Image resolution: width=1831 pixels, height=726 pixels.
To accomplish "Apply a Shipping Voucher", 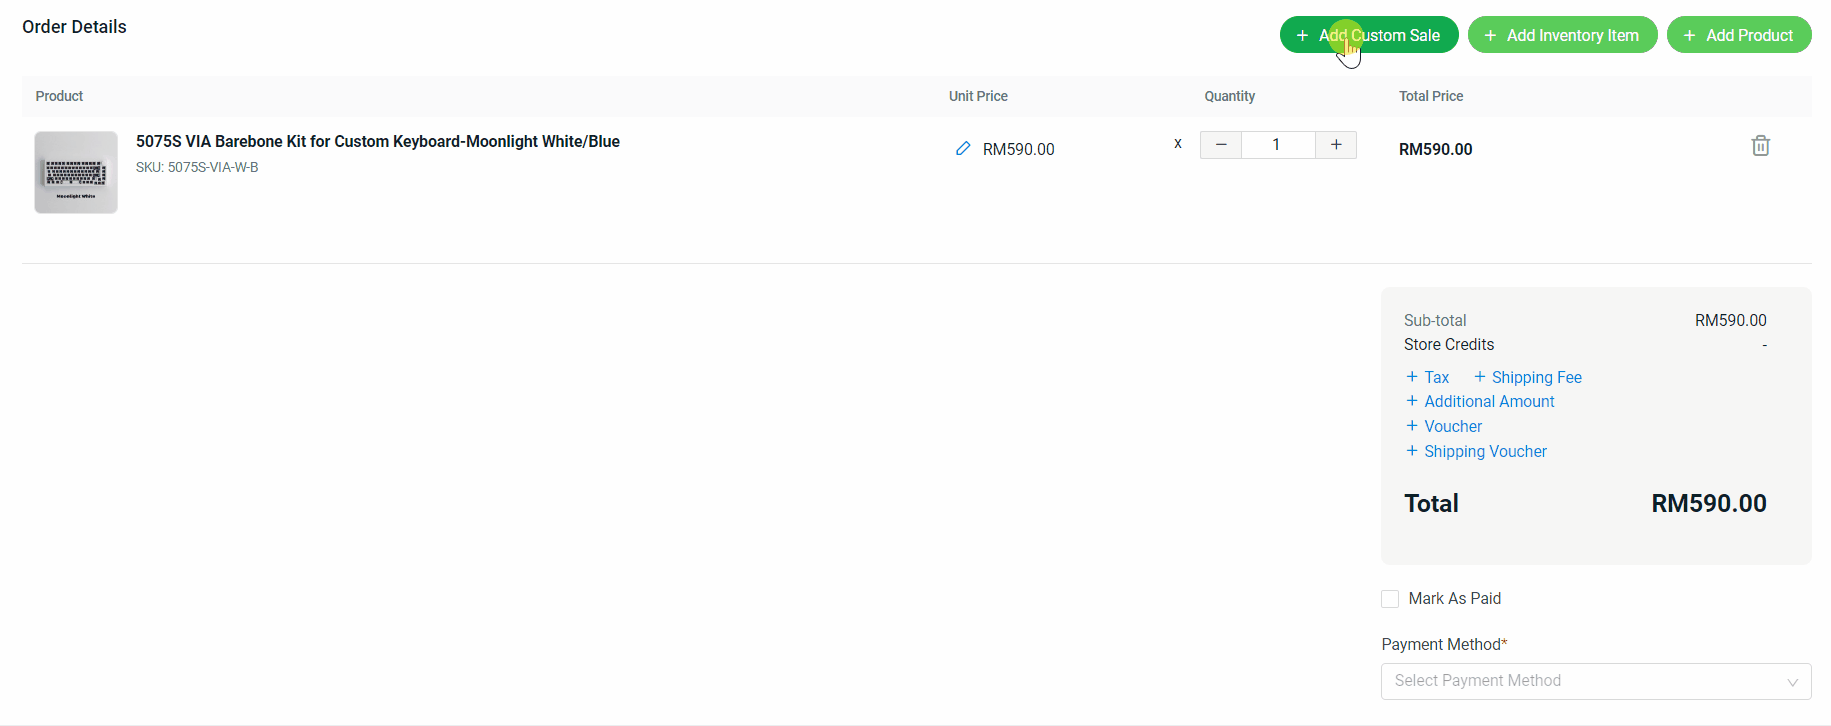I will [x=1485, y=451].
